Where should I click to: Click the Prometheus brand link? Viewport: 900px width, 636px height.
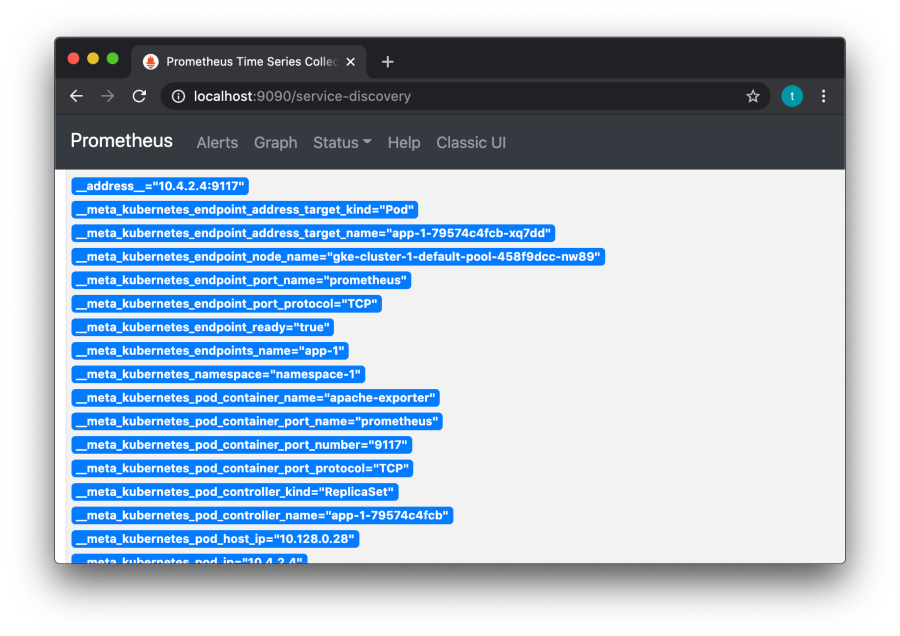click(122, 141)
